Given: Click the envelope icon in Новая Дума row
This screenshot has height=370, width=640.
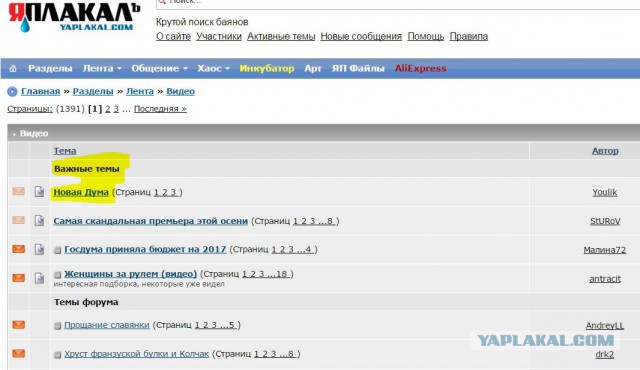Looking at the screenshot, I should click(x=18, y=191).
